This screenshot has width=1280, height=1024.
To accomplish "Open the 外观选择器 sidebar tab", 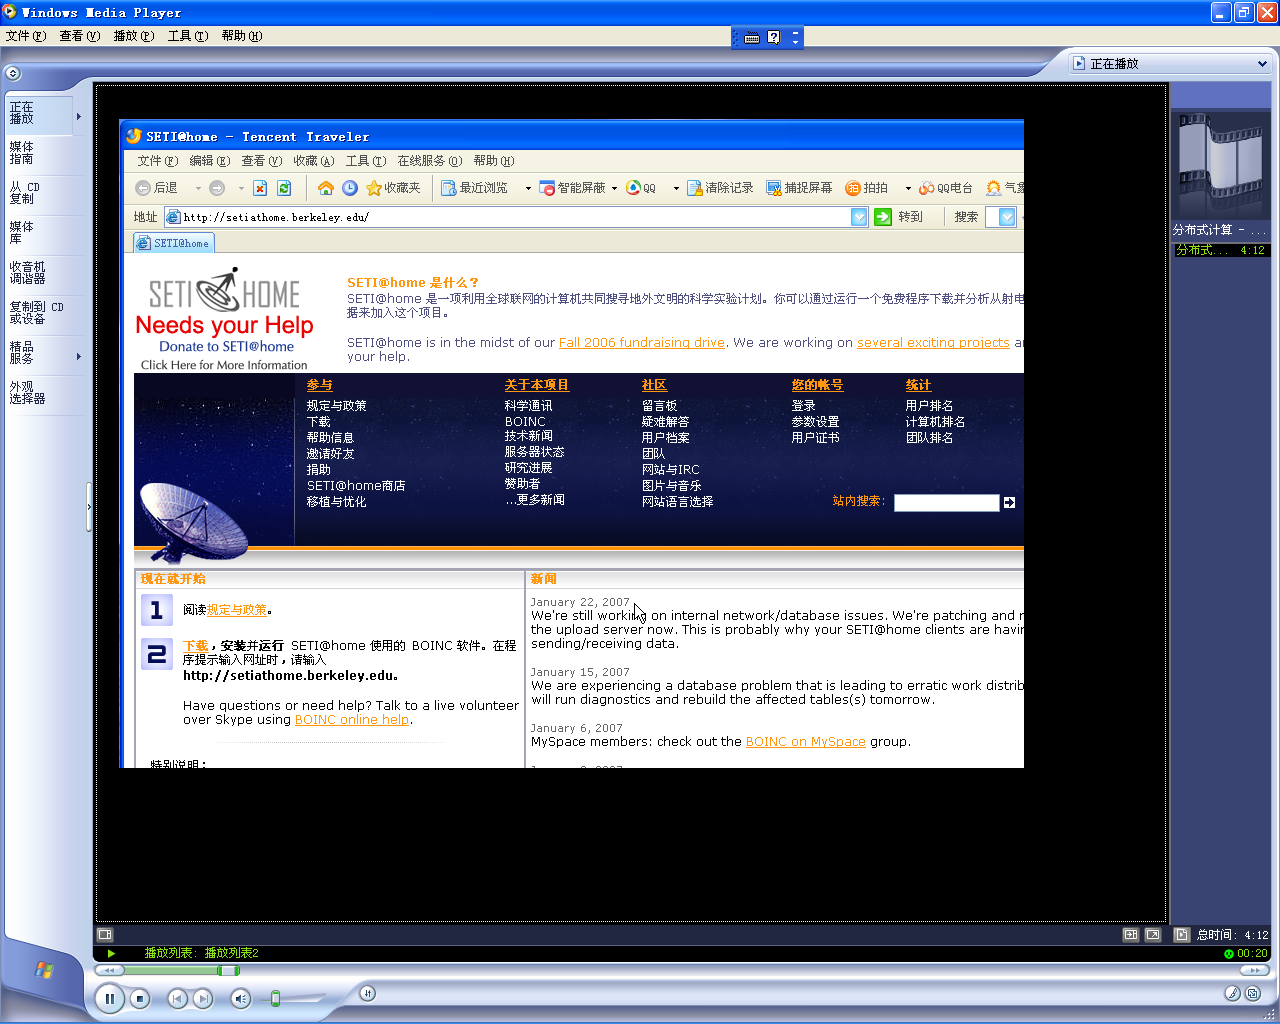I will pos(38,393).
